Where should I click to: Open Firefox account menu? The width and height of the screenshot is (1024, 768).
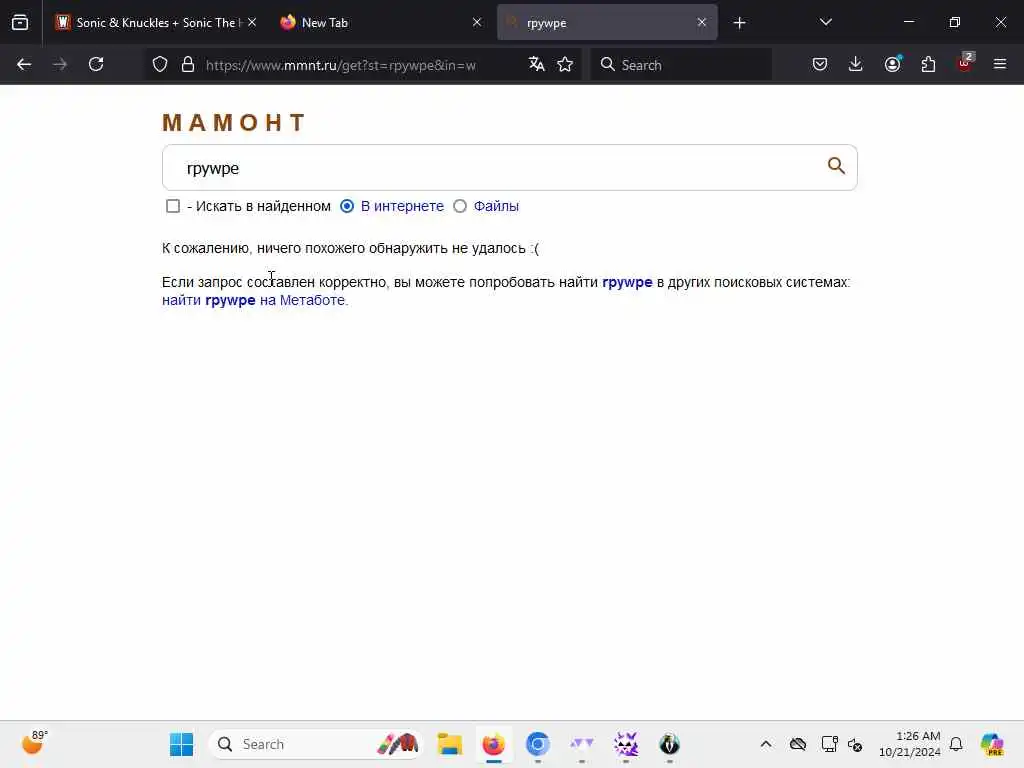click(x=892, y=64)
